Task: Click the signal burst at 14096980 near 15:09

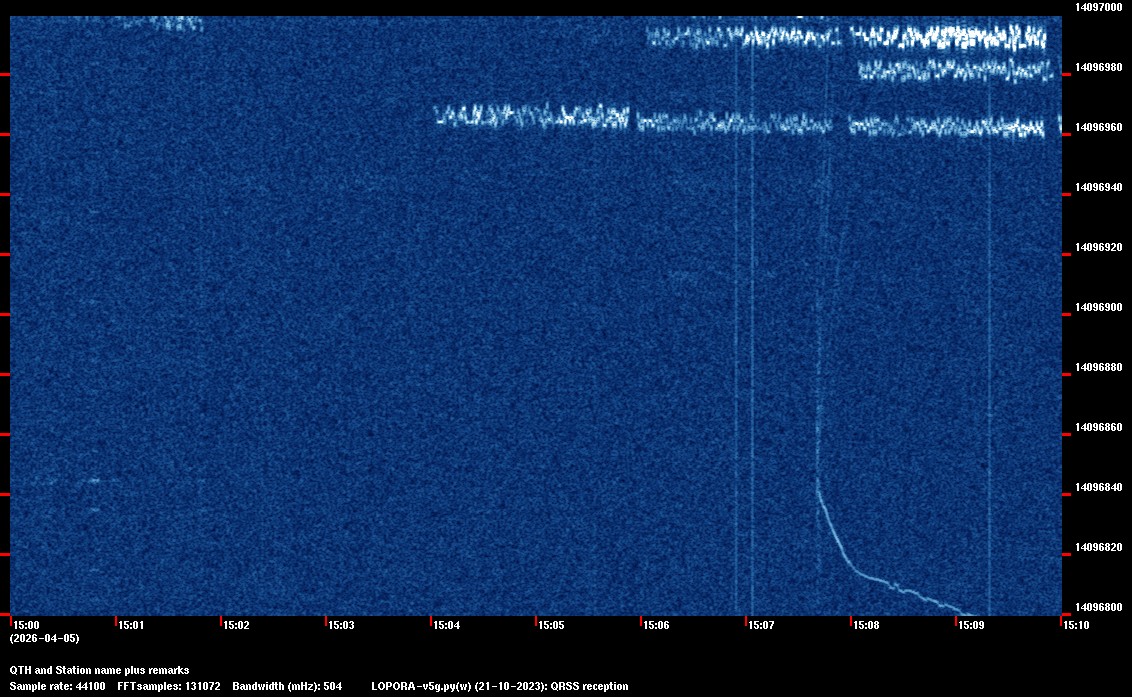Action: pos(955,70)
